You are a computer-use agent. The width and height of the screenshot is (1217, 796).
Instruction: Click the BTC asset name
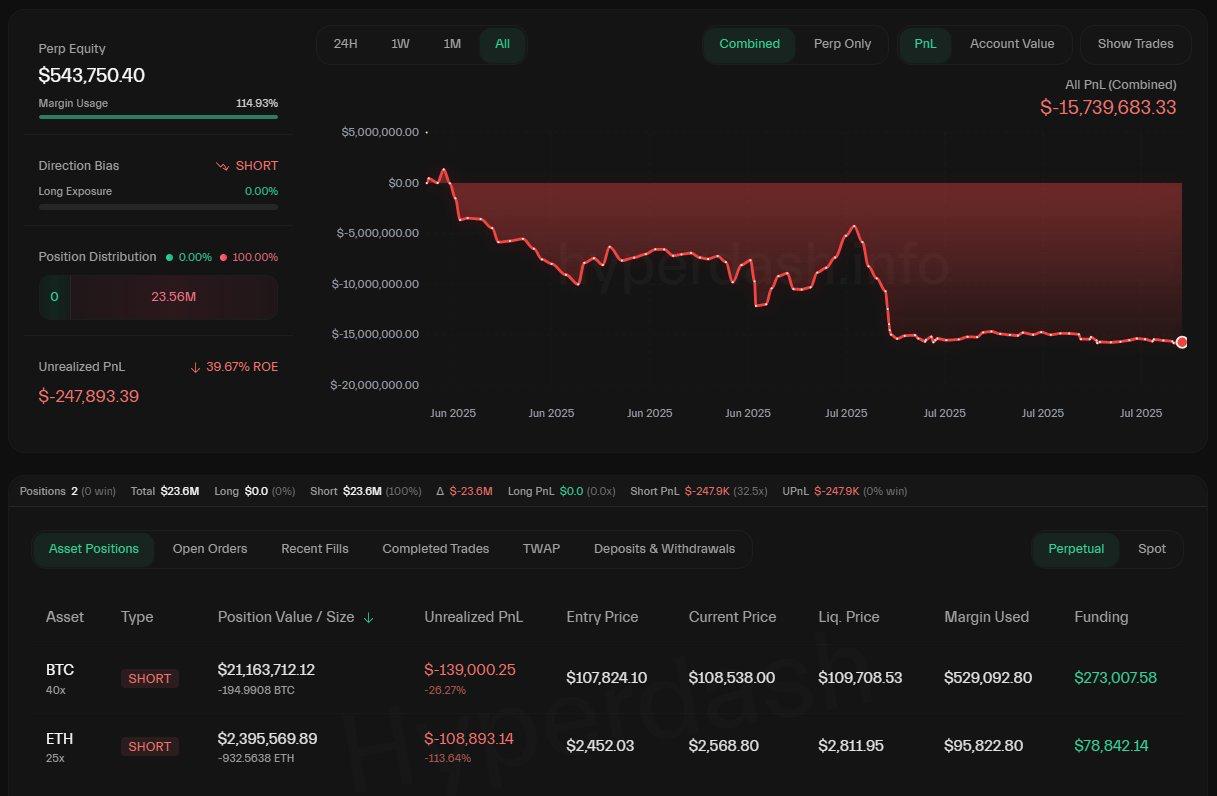click(x=60, y=670)
